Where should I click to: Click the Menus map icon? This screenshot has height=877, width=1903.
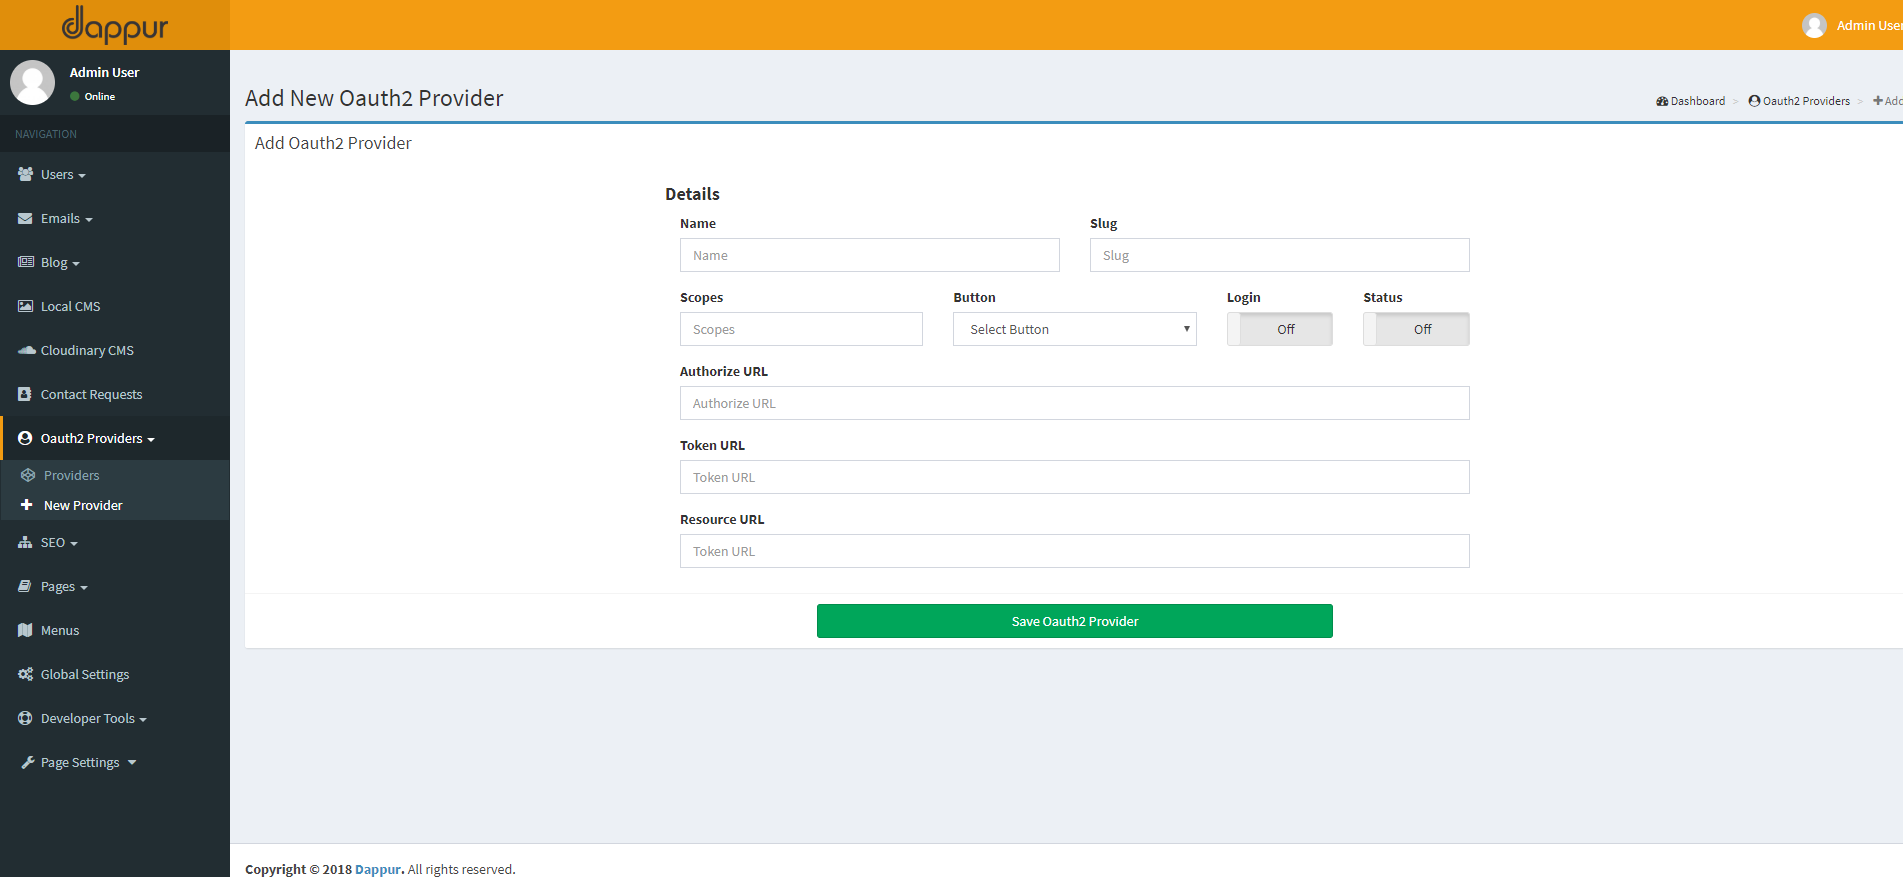pos(26,630)
